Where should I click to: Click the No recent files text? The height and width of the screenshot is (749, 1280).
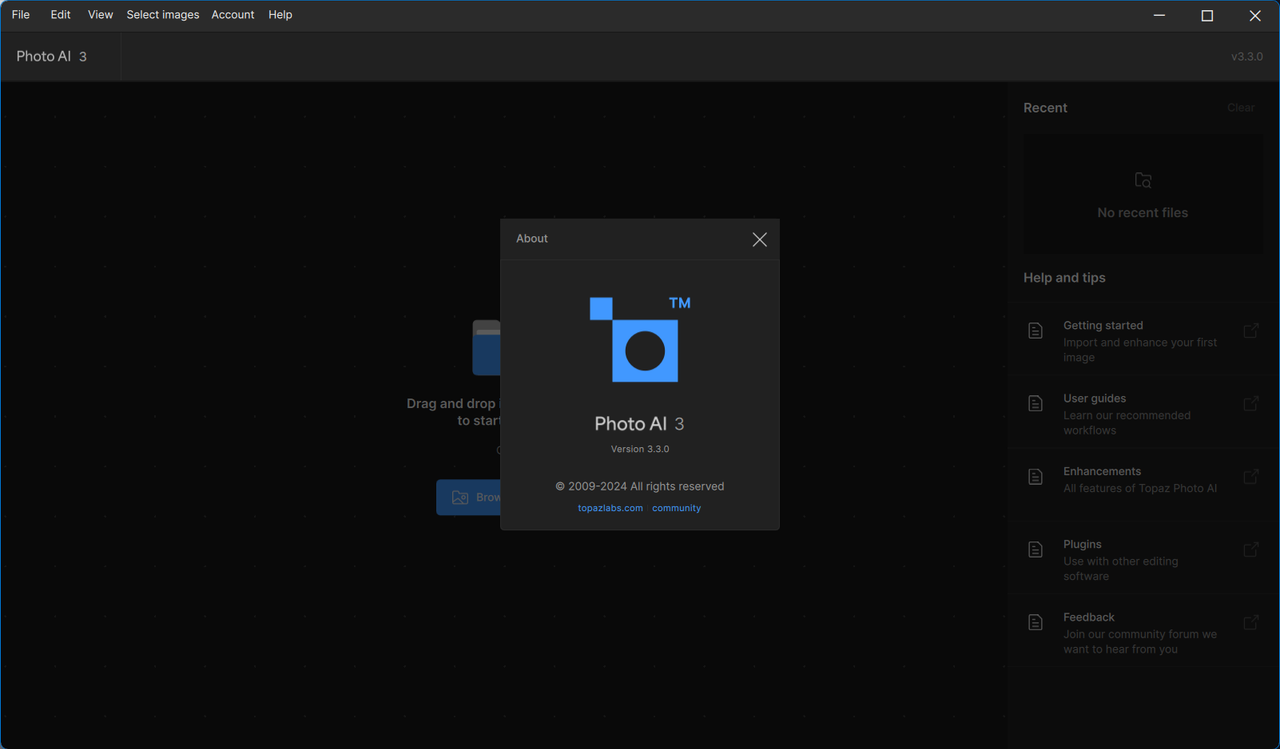coord(1143,213)
